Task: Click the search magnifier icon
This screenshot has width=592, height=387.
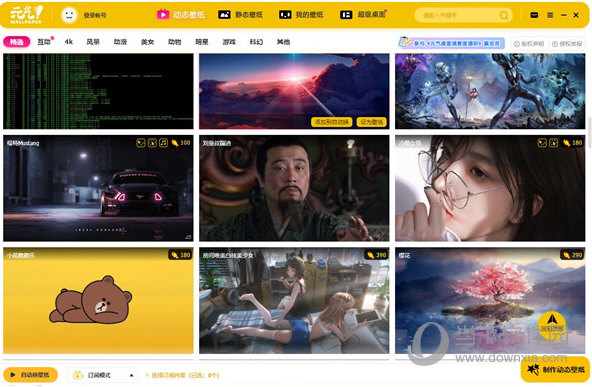Action: [x=504, y=15]
